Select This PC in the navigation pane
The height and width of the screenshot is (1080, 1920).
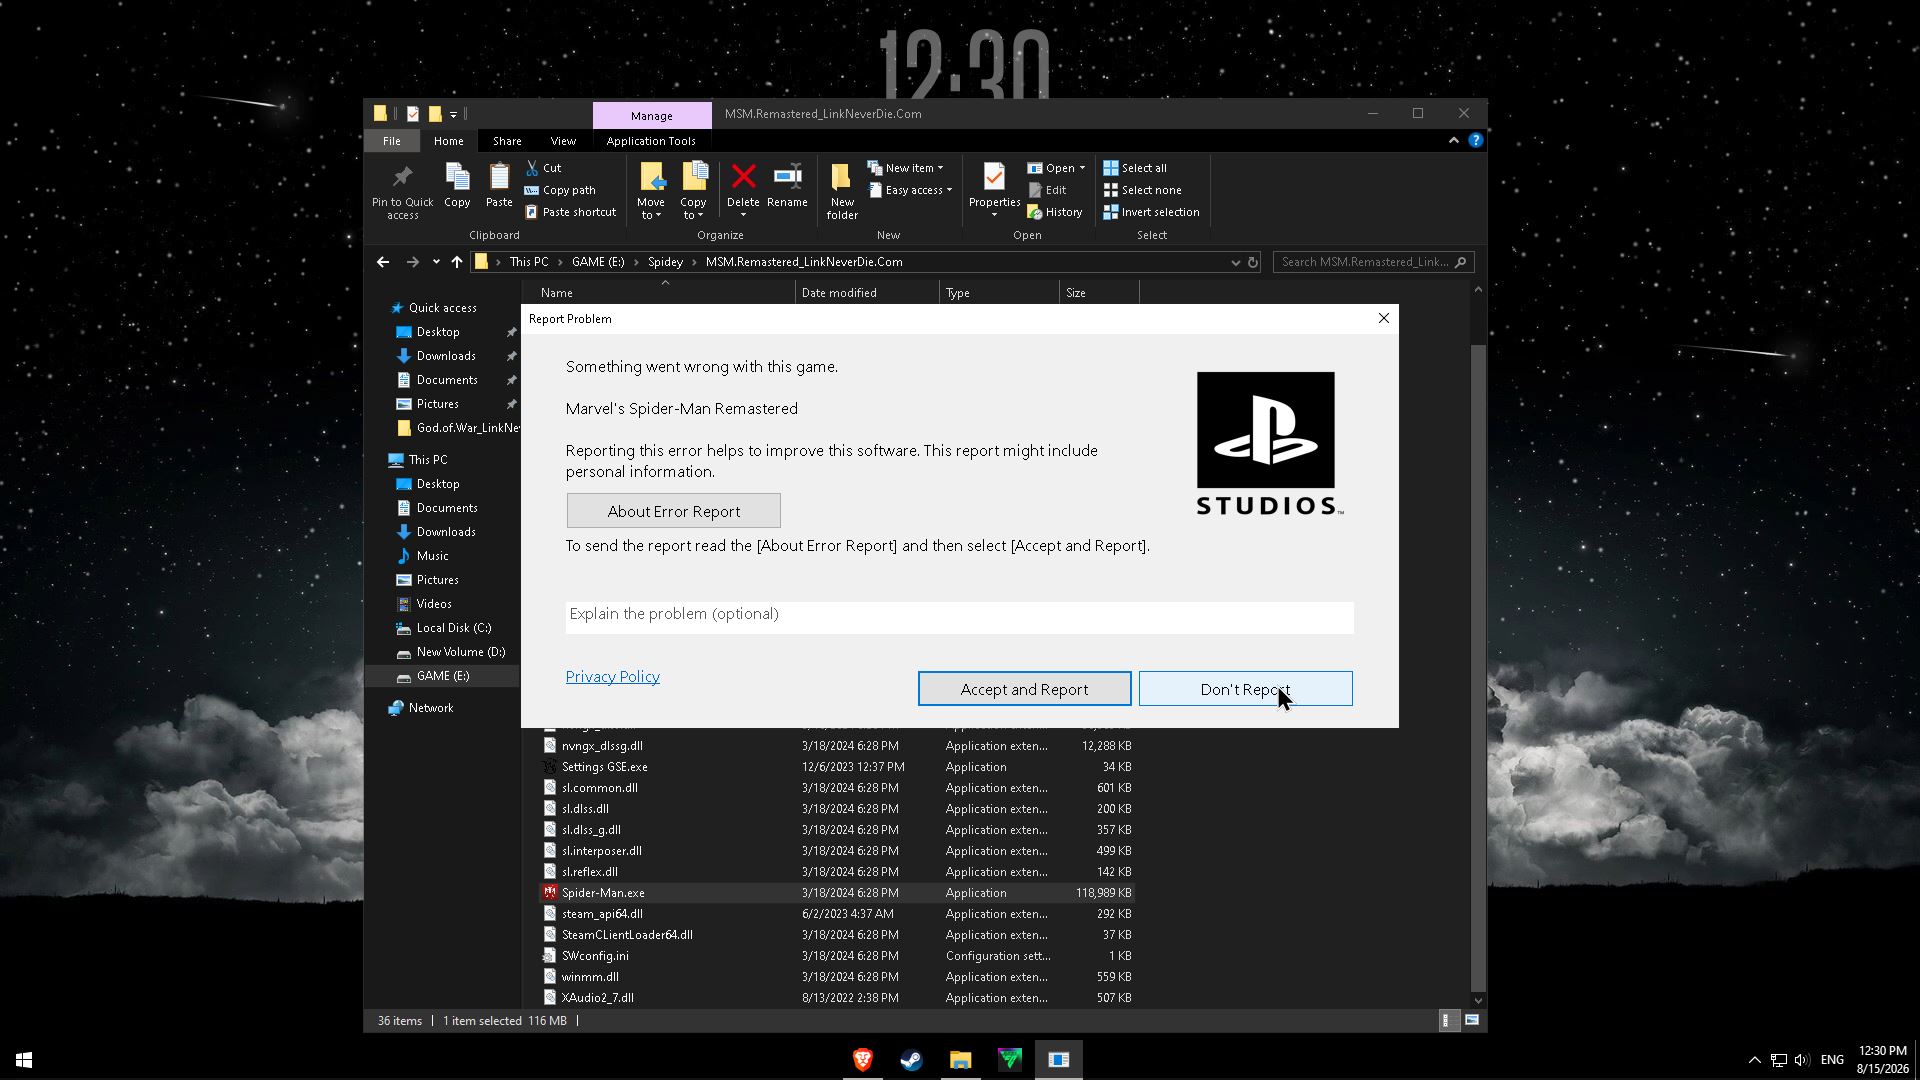(428, 460)
